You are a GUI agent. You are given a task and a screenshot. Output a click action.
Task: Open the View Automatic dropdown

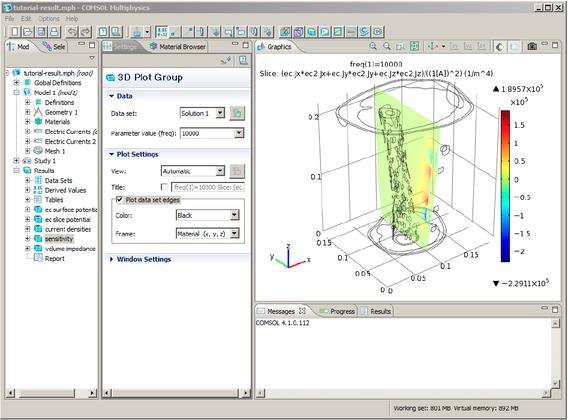(x=220, y=171)
